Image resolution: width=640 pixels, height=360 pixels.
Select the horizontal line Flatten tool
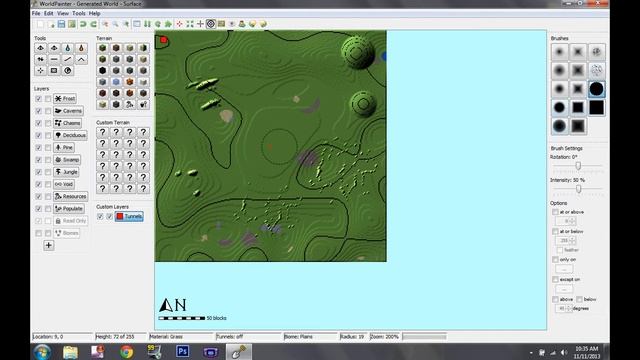pos(54,59)
